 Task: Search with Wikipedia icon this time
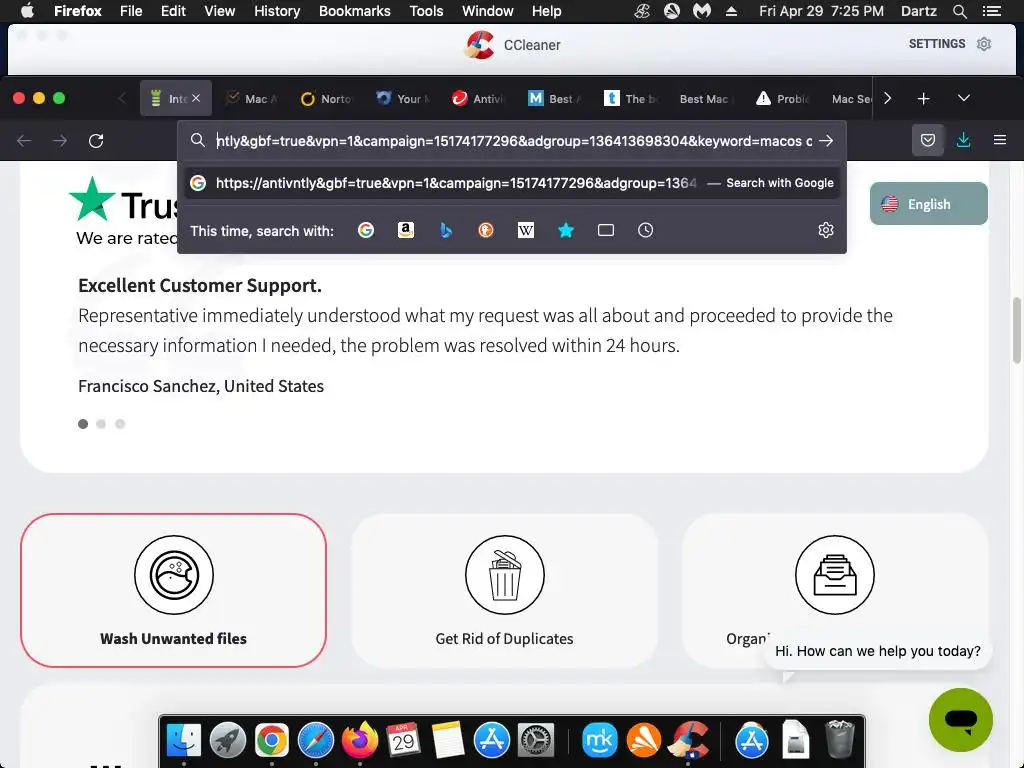tap(526, 231)
